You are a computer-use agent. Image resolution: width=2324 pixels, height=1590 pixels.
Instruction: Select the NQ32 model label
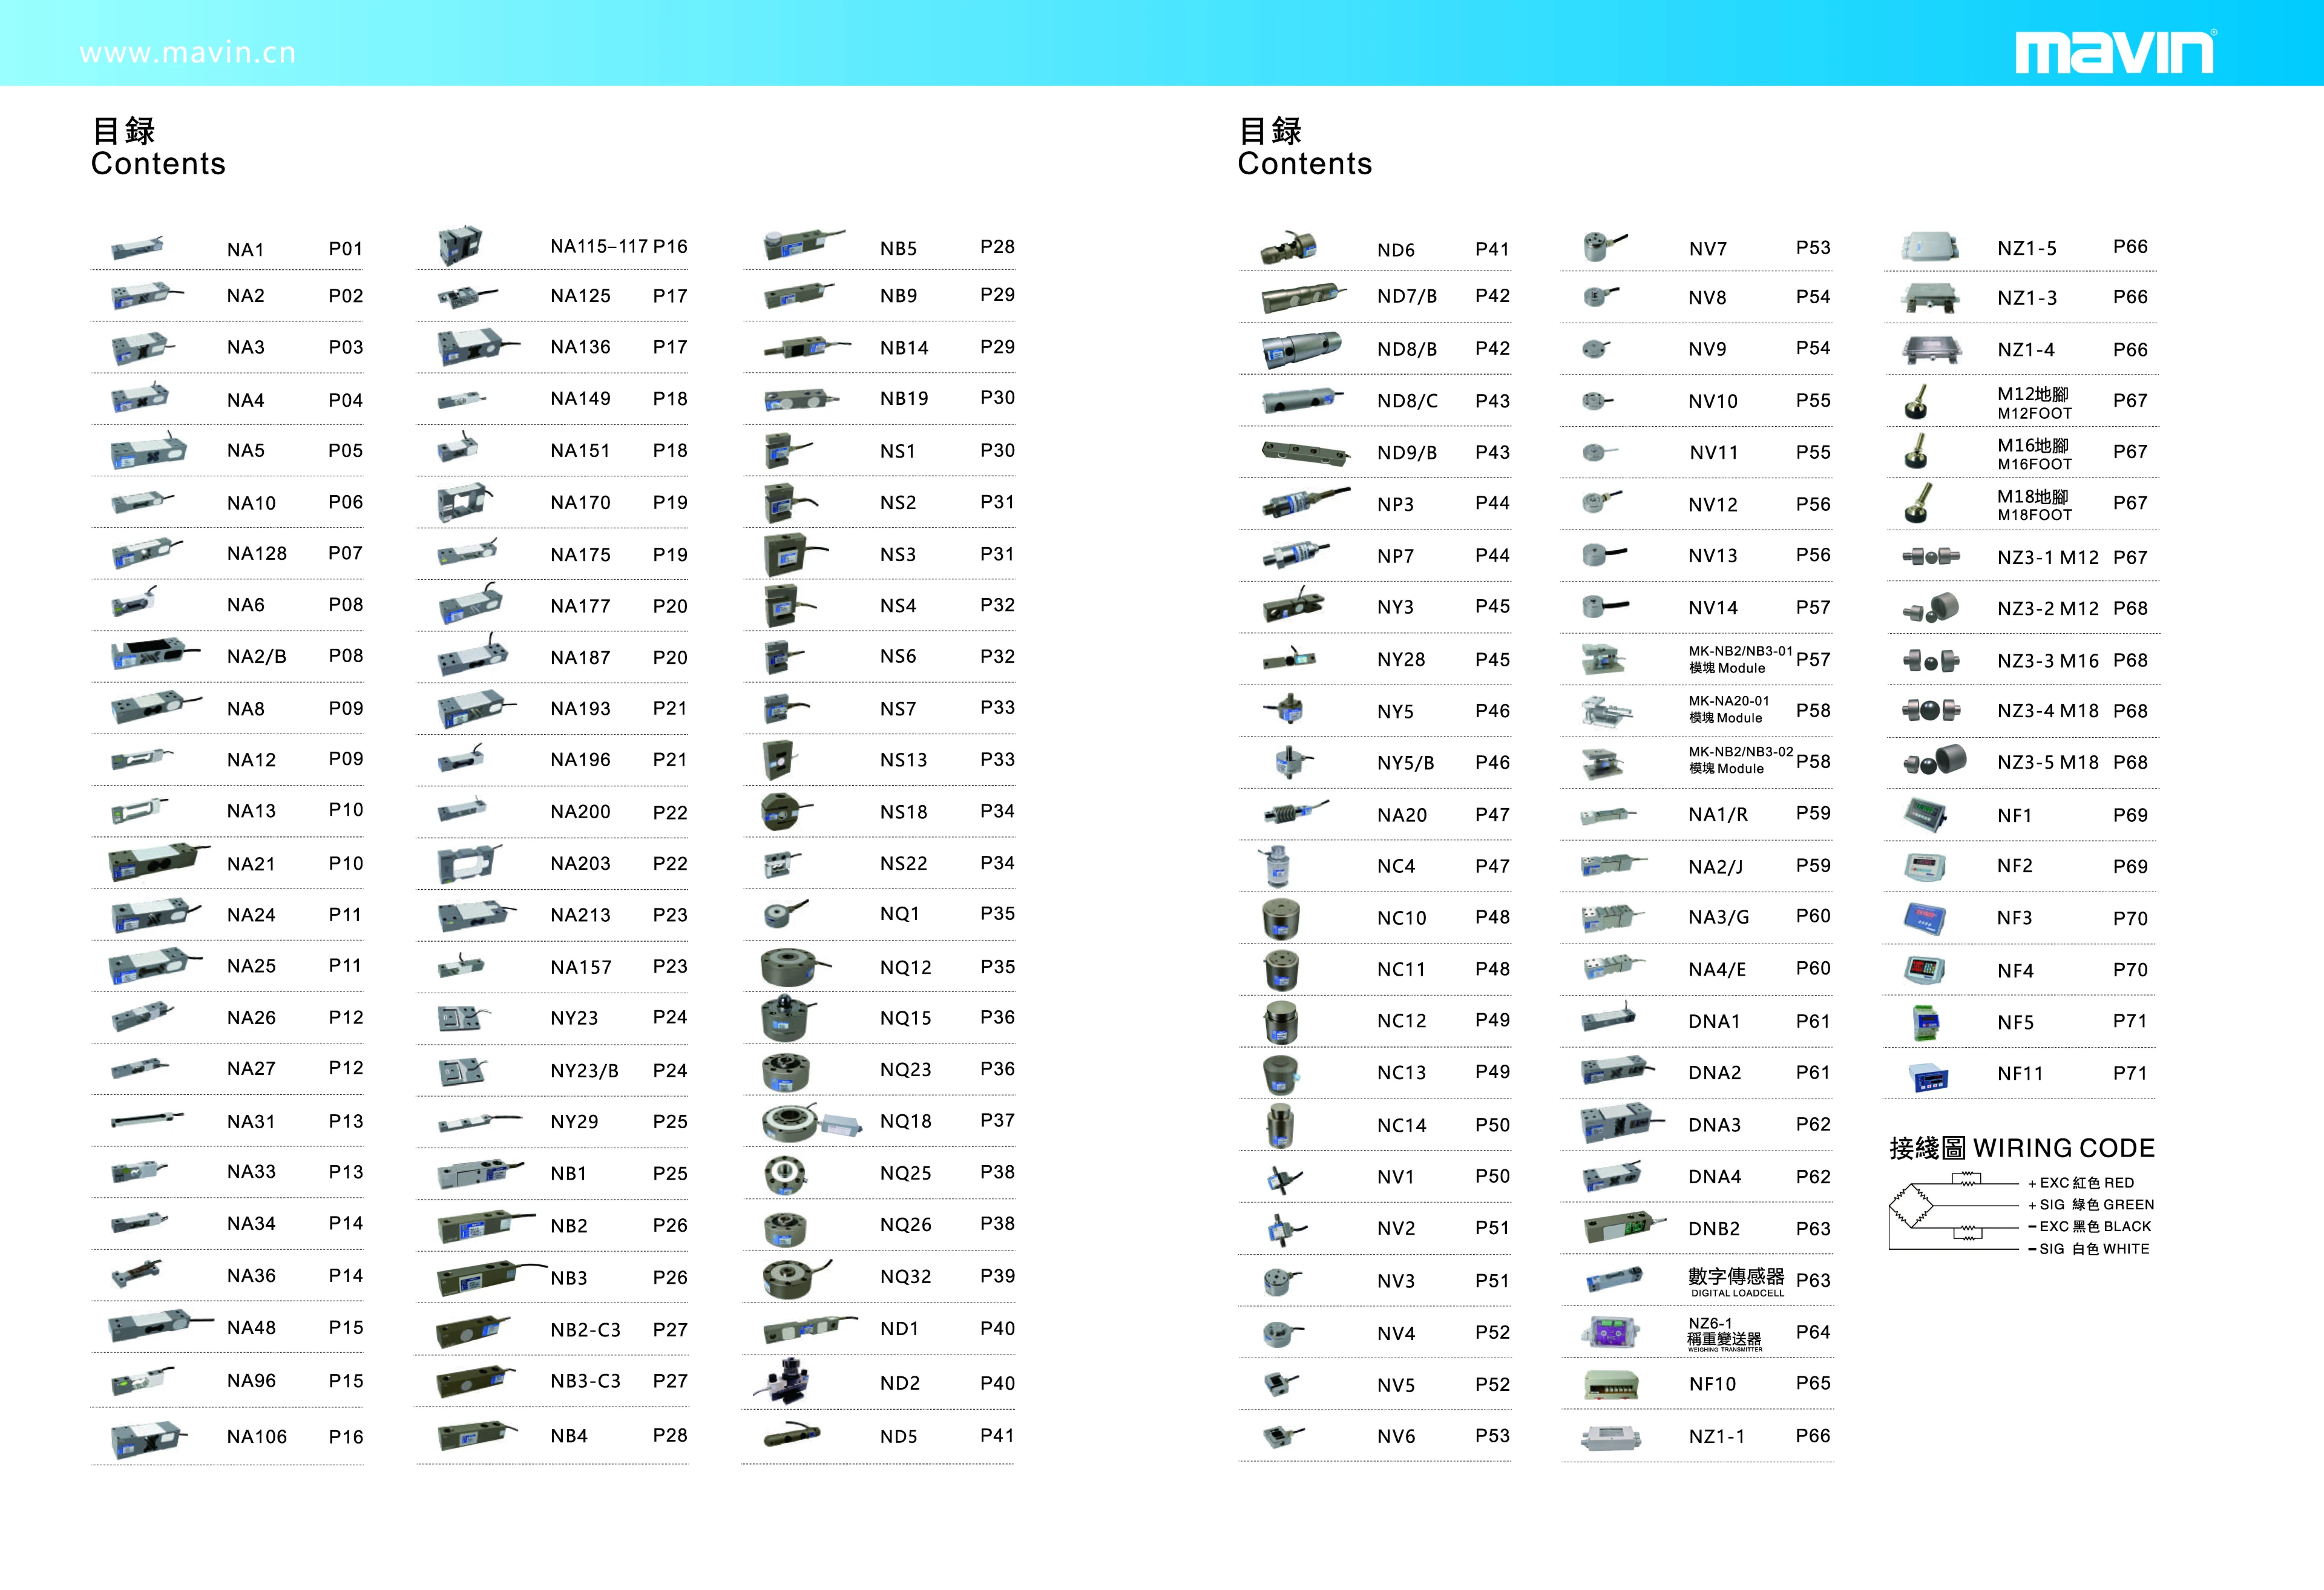(x=905, y=1277)
